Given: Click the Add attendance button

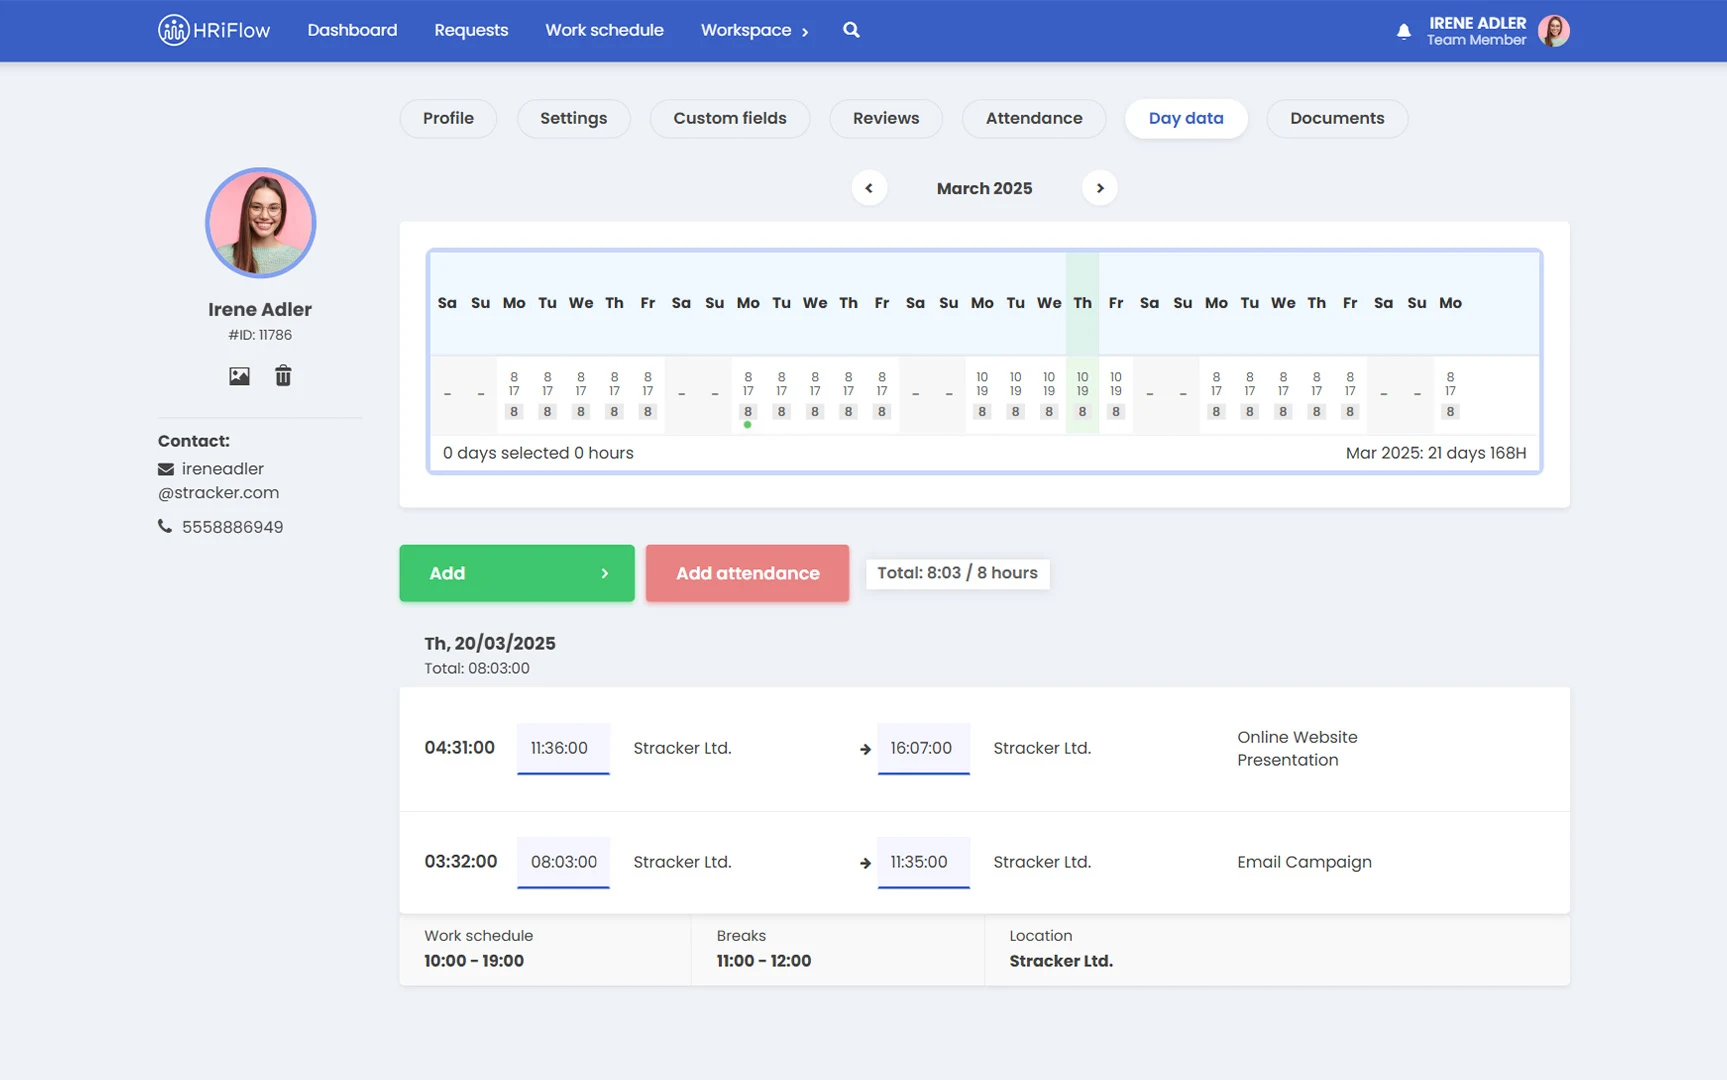Looking at the screenshot, I should (747, 573).
